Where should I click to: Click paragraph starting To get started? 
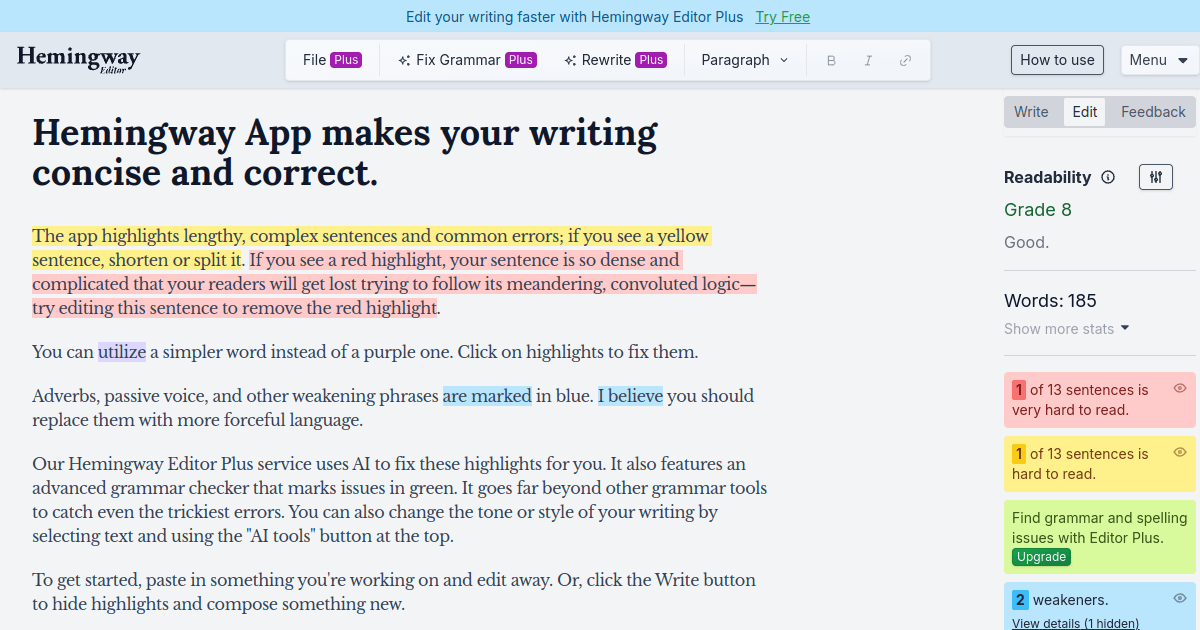[394, 592]
